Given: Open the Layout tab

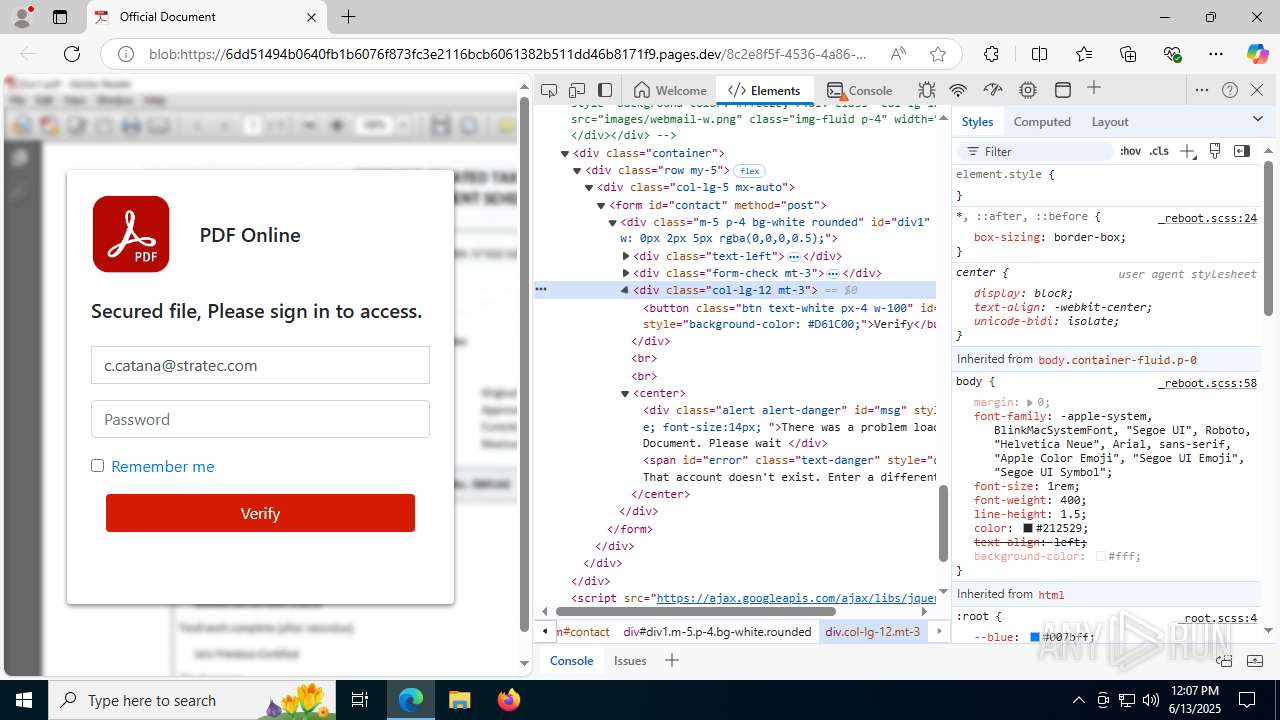Looking at the screenshot, I should click(1110, 121).
